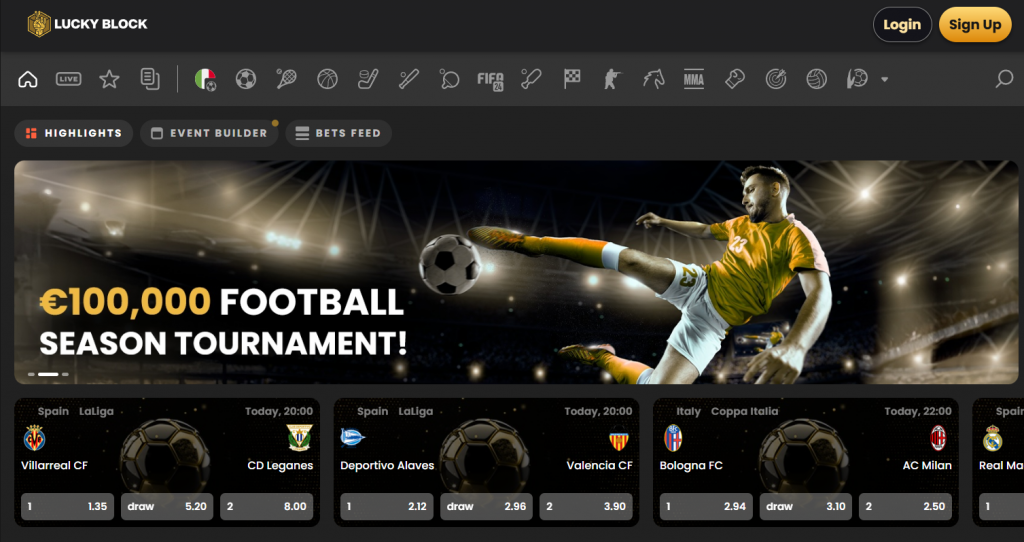Image resolution: width=1024 pixels, height=542 pixels.
Task: Switch to the Event Builder tab
Action: click(209, 133)
